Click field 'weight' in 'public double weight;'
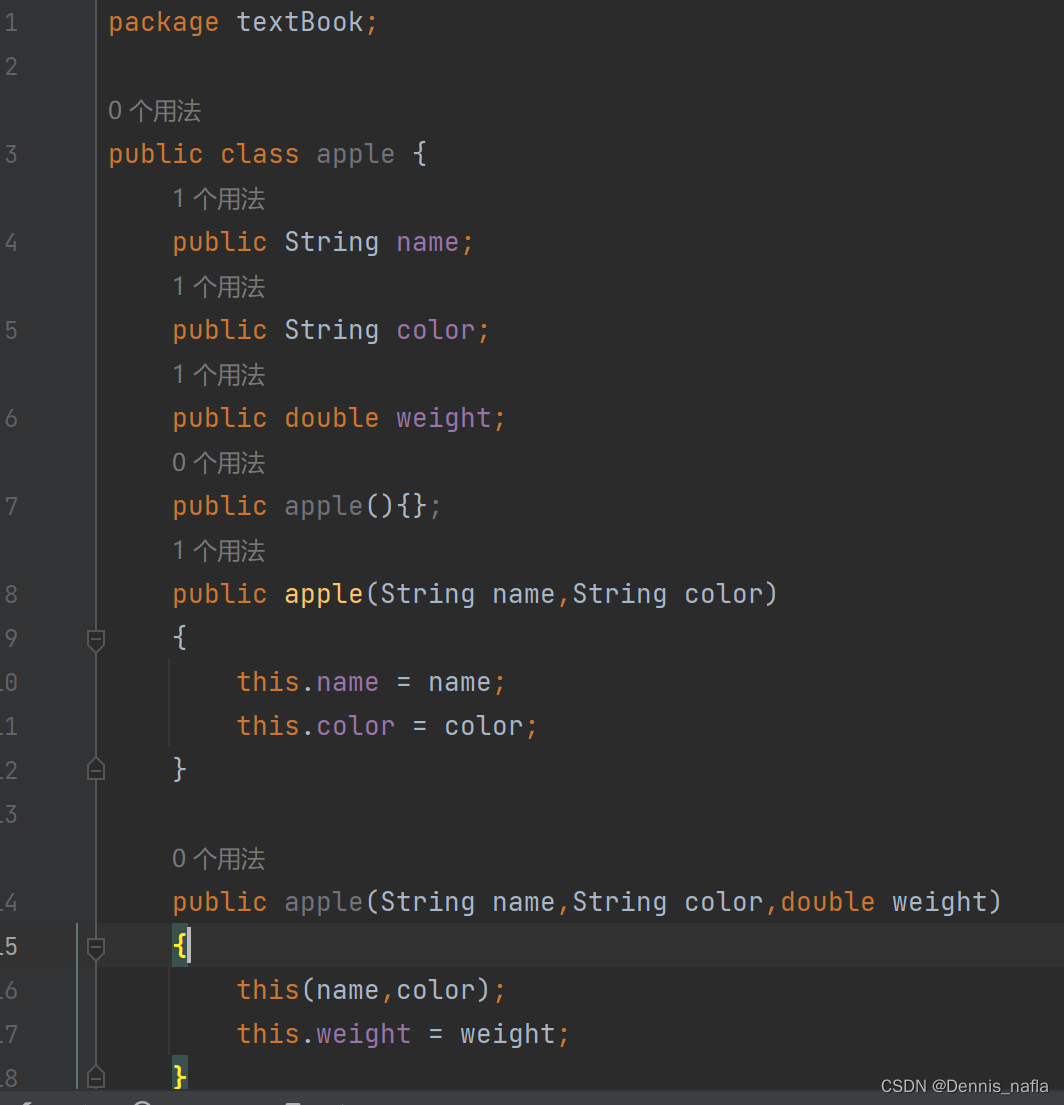 tap(444, 419)
